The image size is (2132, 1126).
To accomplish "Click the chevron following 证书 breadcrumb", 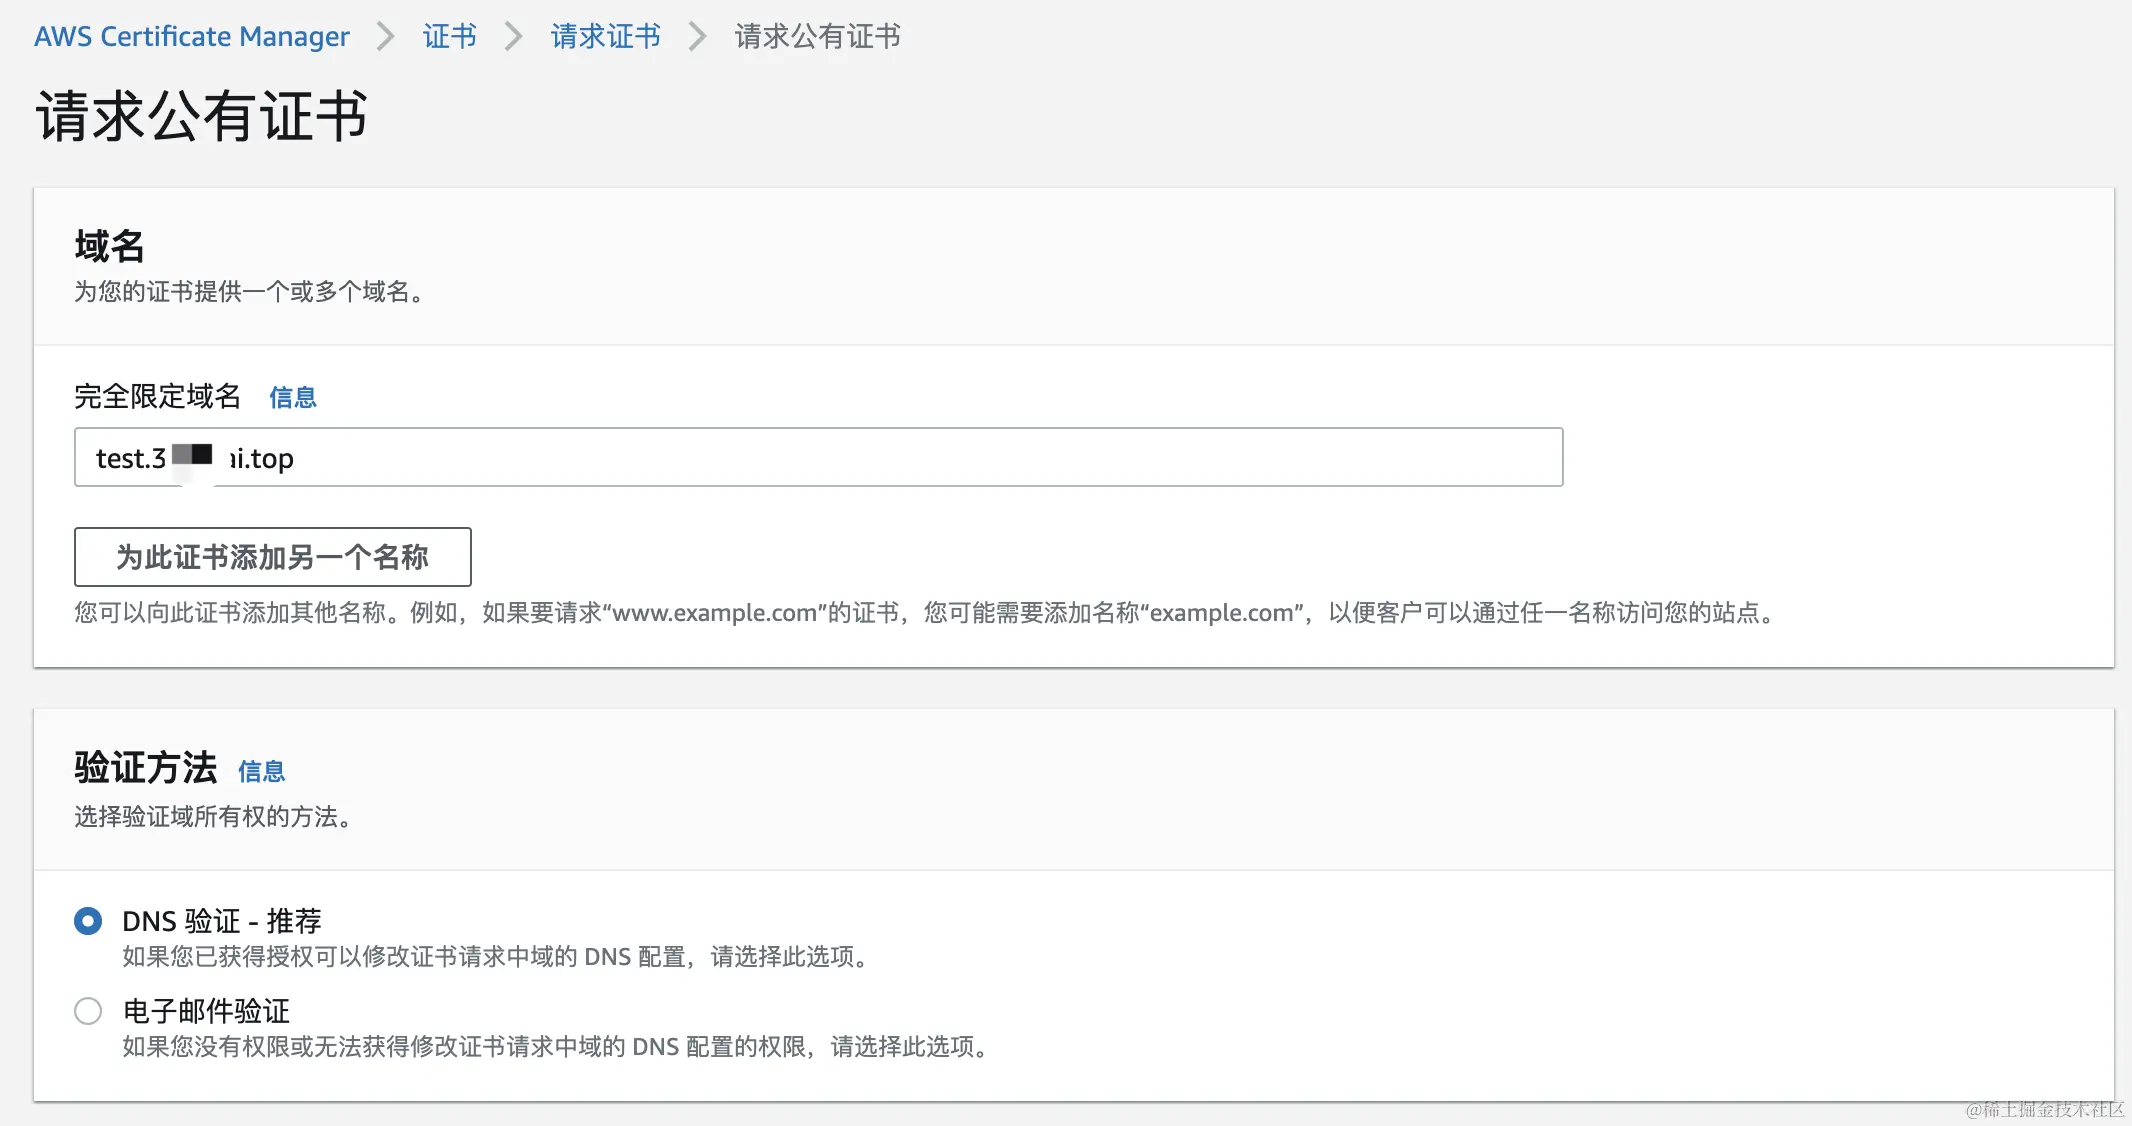I will click(x=513, y=37).
